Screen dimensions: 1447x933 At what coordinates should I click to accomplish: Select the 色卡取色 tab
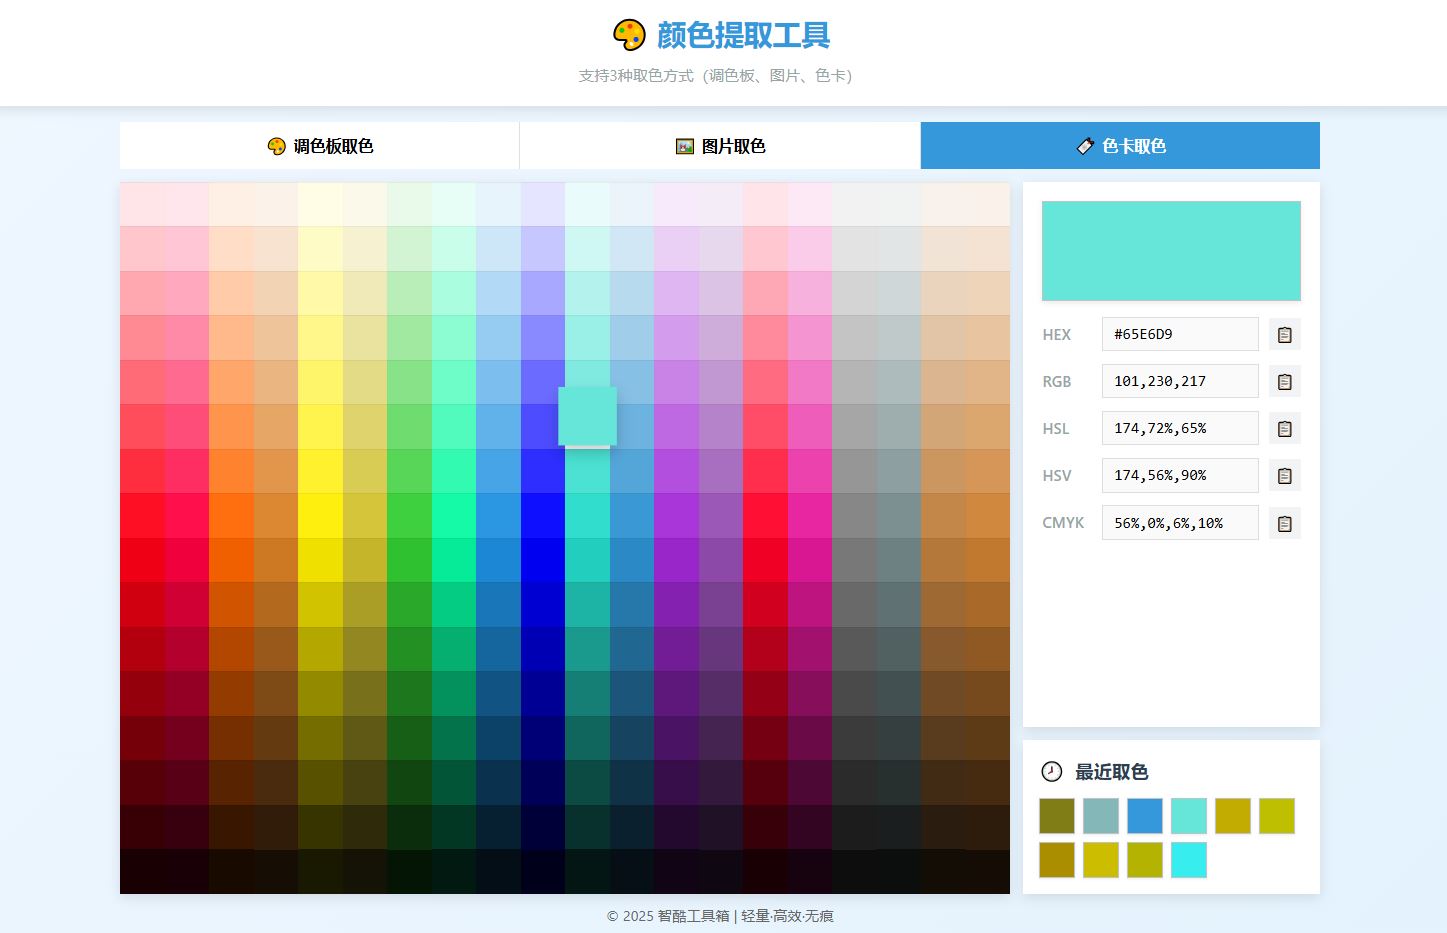coord(1120,146)
